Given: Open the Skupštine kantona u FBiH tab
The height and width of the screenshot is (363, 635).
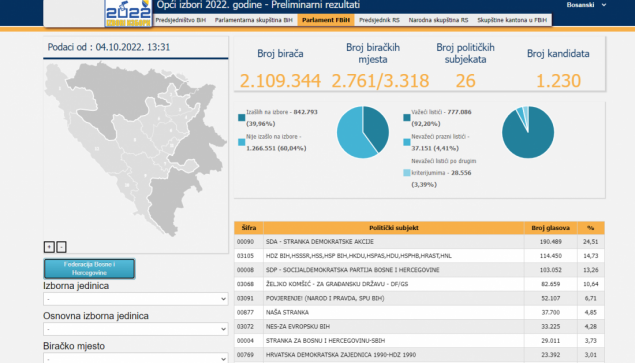Looking at the screenshot, I should [512, 20].
